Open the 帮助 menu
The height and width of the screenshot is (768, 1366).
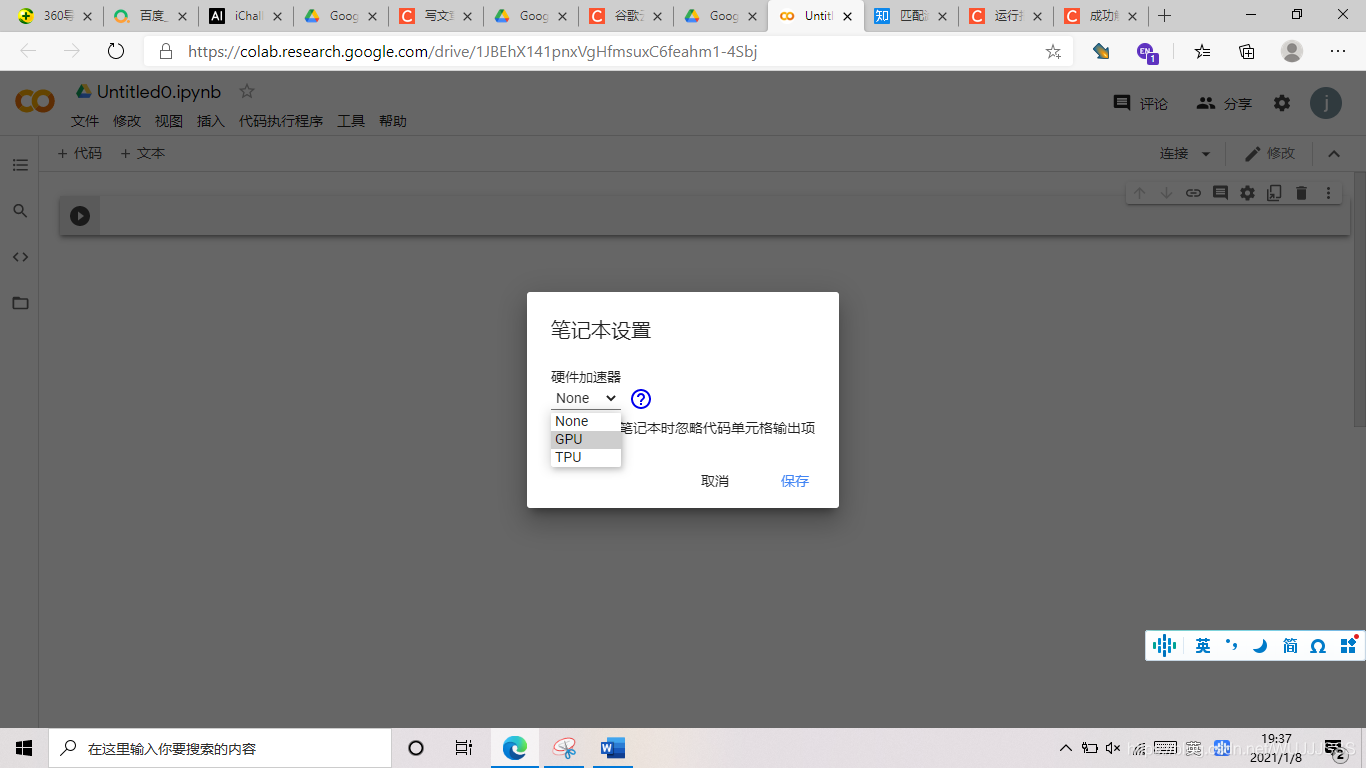[x=393, y=121]
